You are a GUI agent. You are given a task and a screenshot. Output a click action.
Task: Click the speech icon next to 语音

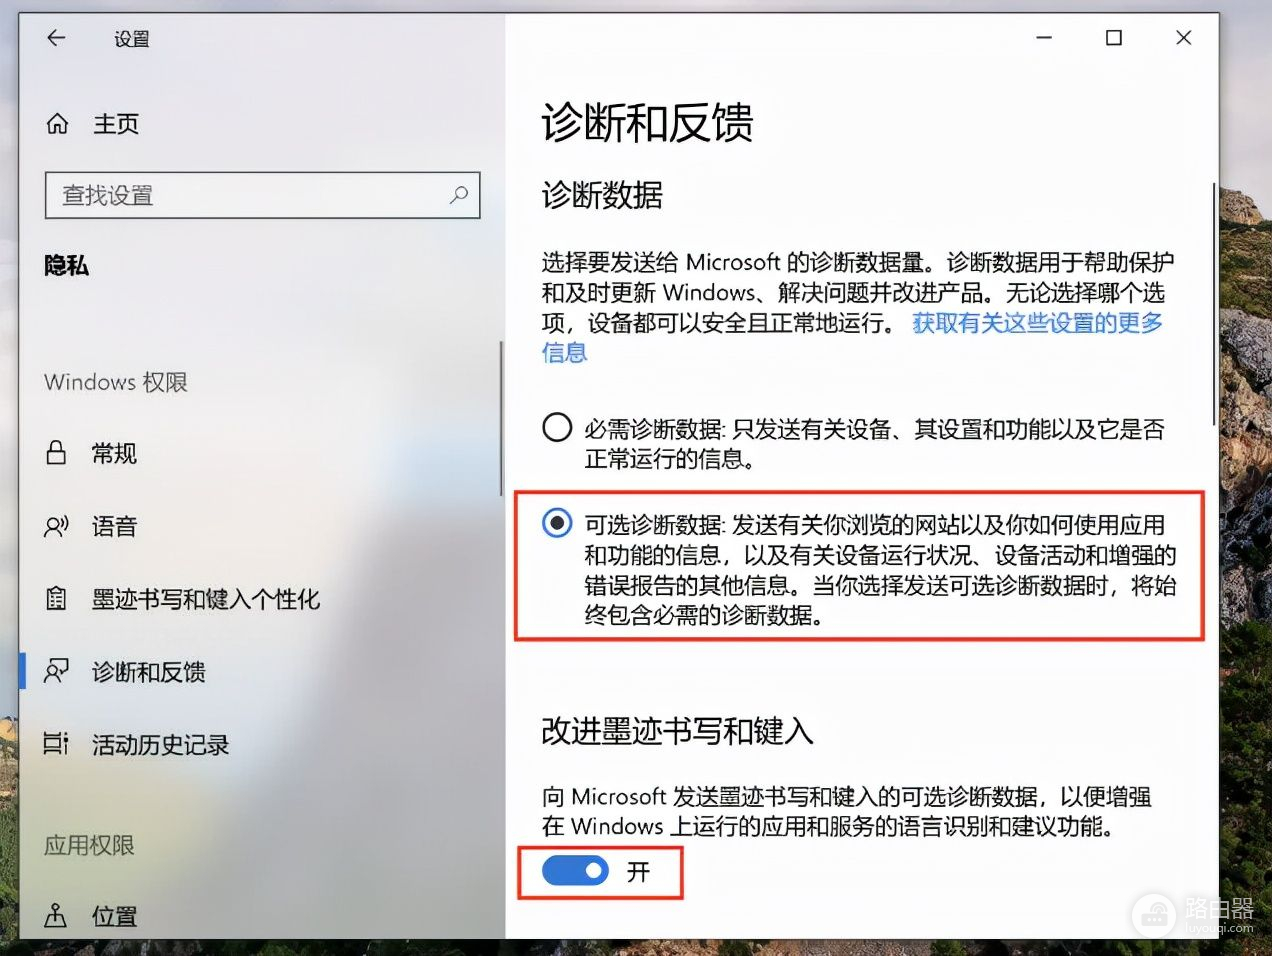click(56, 526)
